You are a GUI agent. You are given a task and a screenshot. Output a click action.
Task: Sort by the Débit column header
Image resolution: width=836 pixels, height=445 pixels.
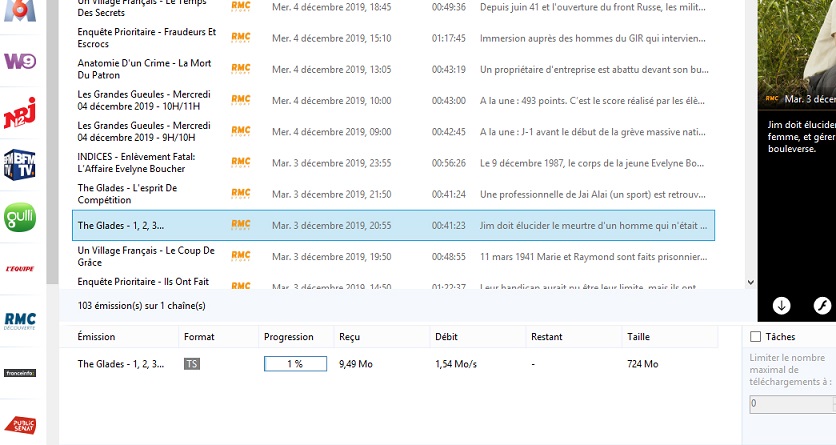(478, 337)
